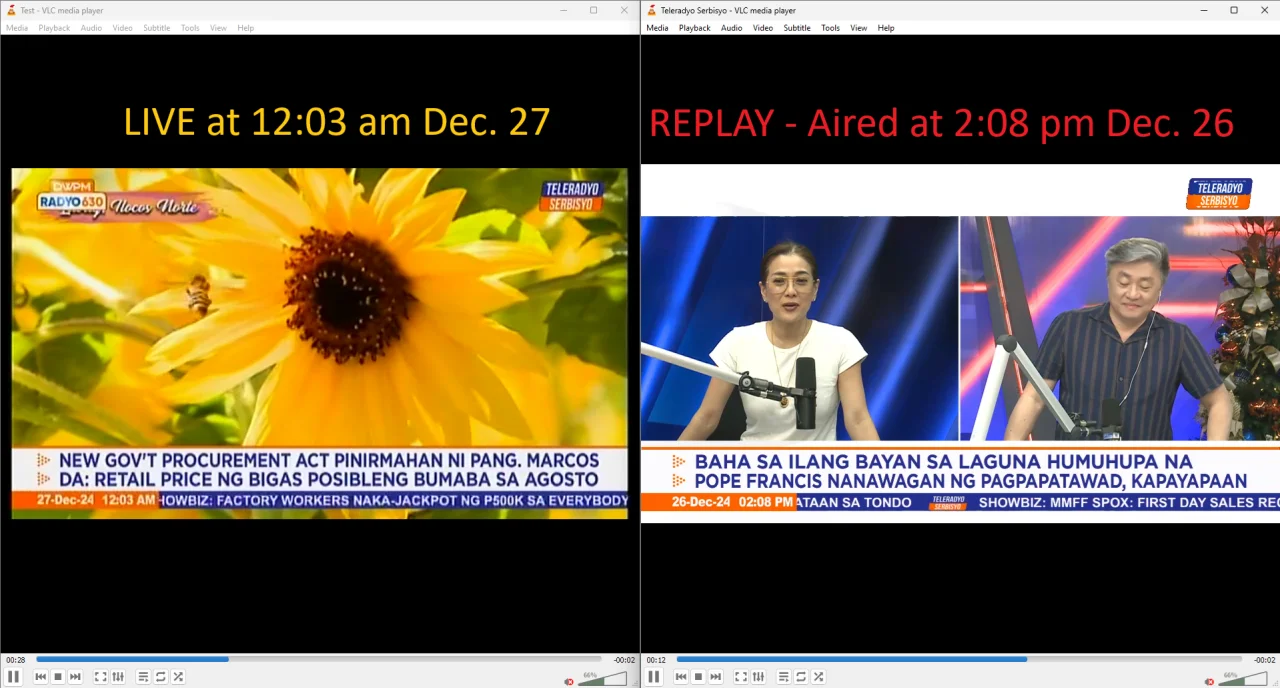Skip to next media in Test window
Screen dimensions: 1280x688
pos(75,677)
